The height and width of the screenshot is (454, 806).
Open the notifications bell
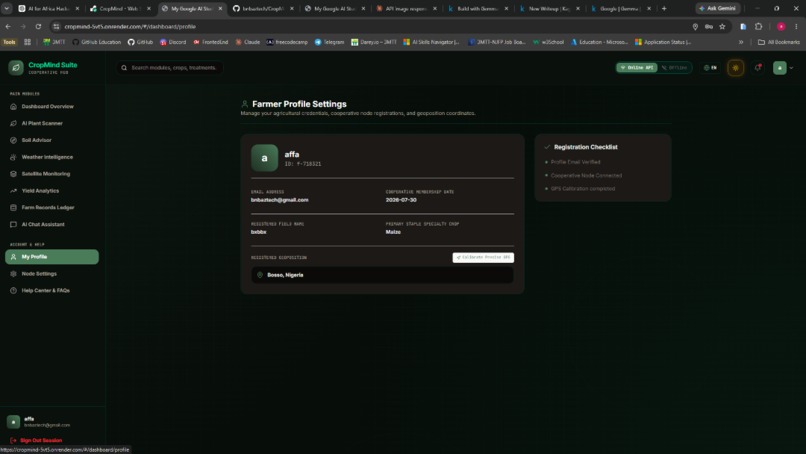pos(758,68)
